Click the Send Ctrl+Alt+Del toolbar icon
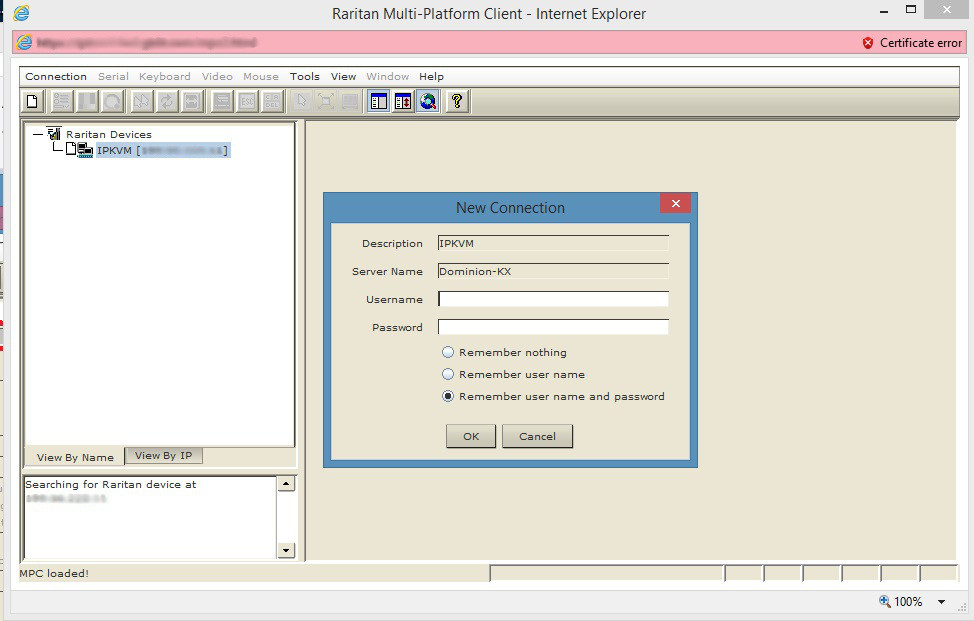The height and width of the screenshot is (621, 974). pyautogui.click(x=272, y=101)
